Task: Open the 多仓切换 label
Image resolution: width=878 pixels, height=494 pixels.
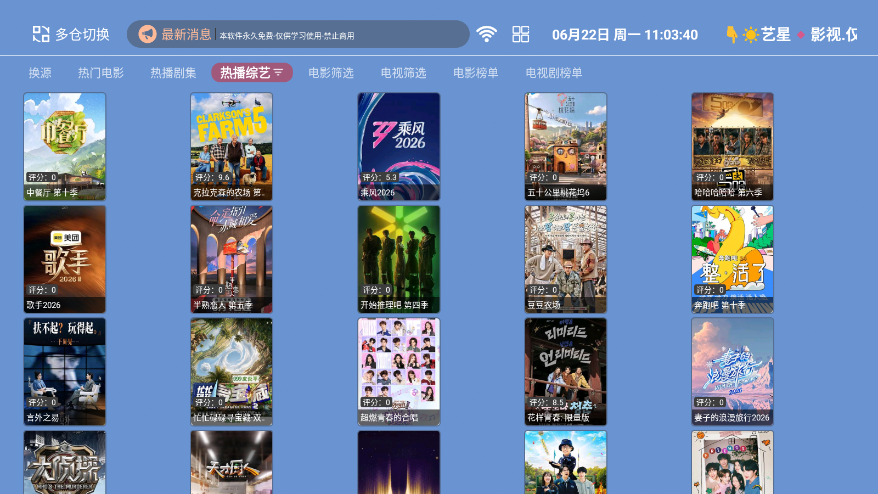Action: [x=82, y=35]
